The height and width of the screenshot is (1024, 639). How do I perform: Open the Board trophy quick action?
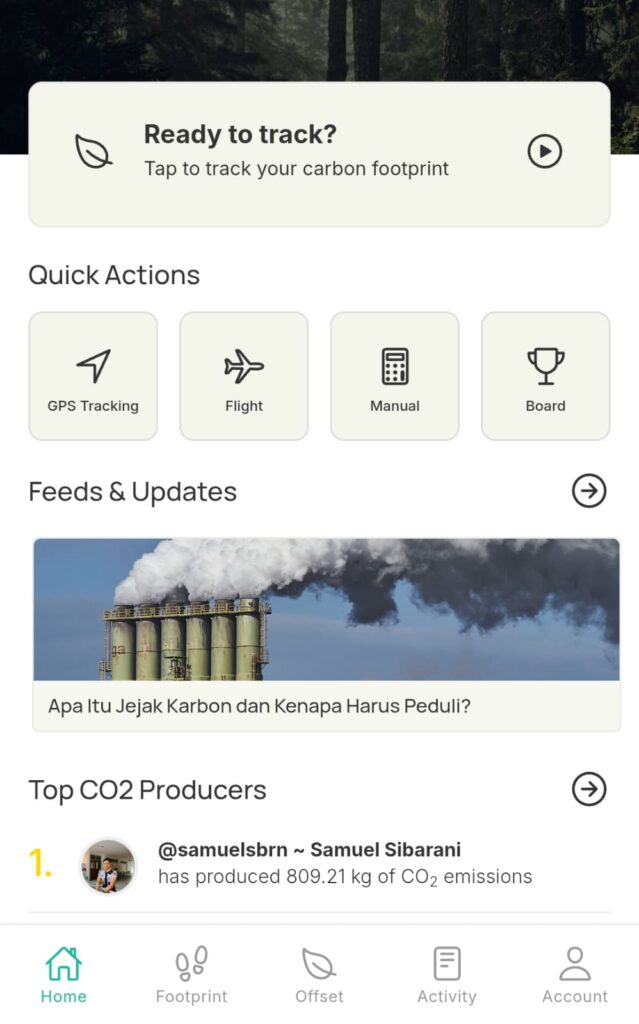pos(545,376)
